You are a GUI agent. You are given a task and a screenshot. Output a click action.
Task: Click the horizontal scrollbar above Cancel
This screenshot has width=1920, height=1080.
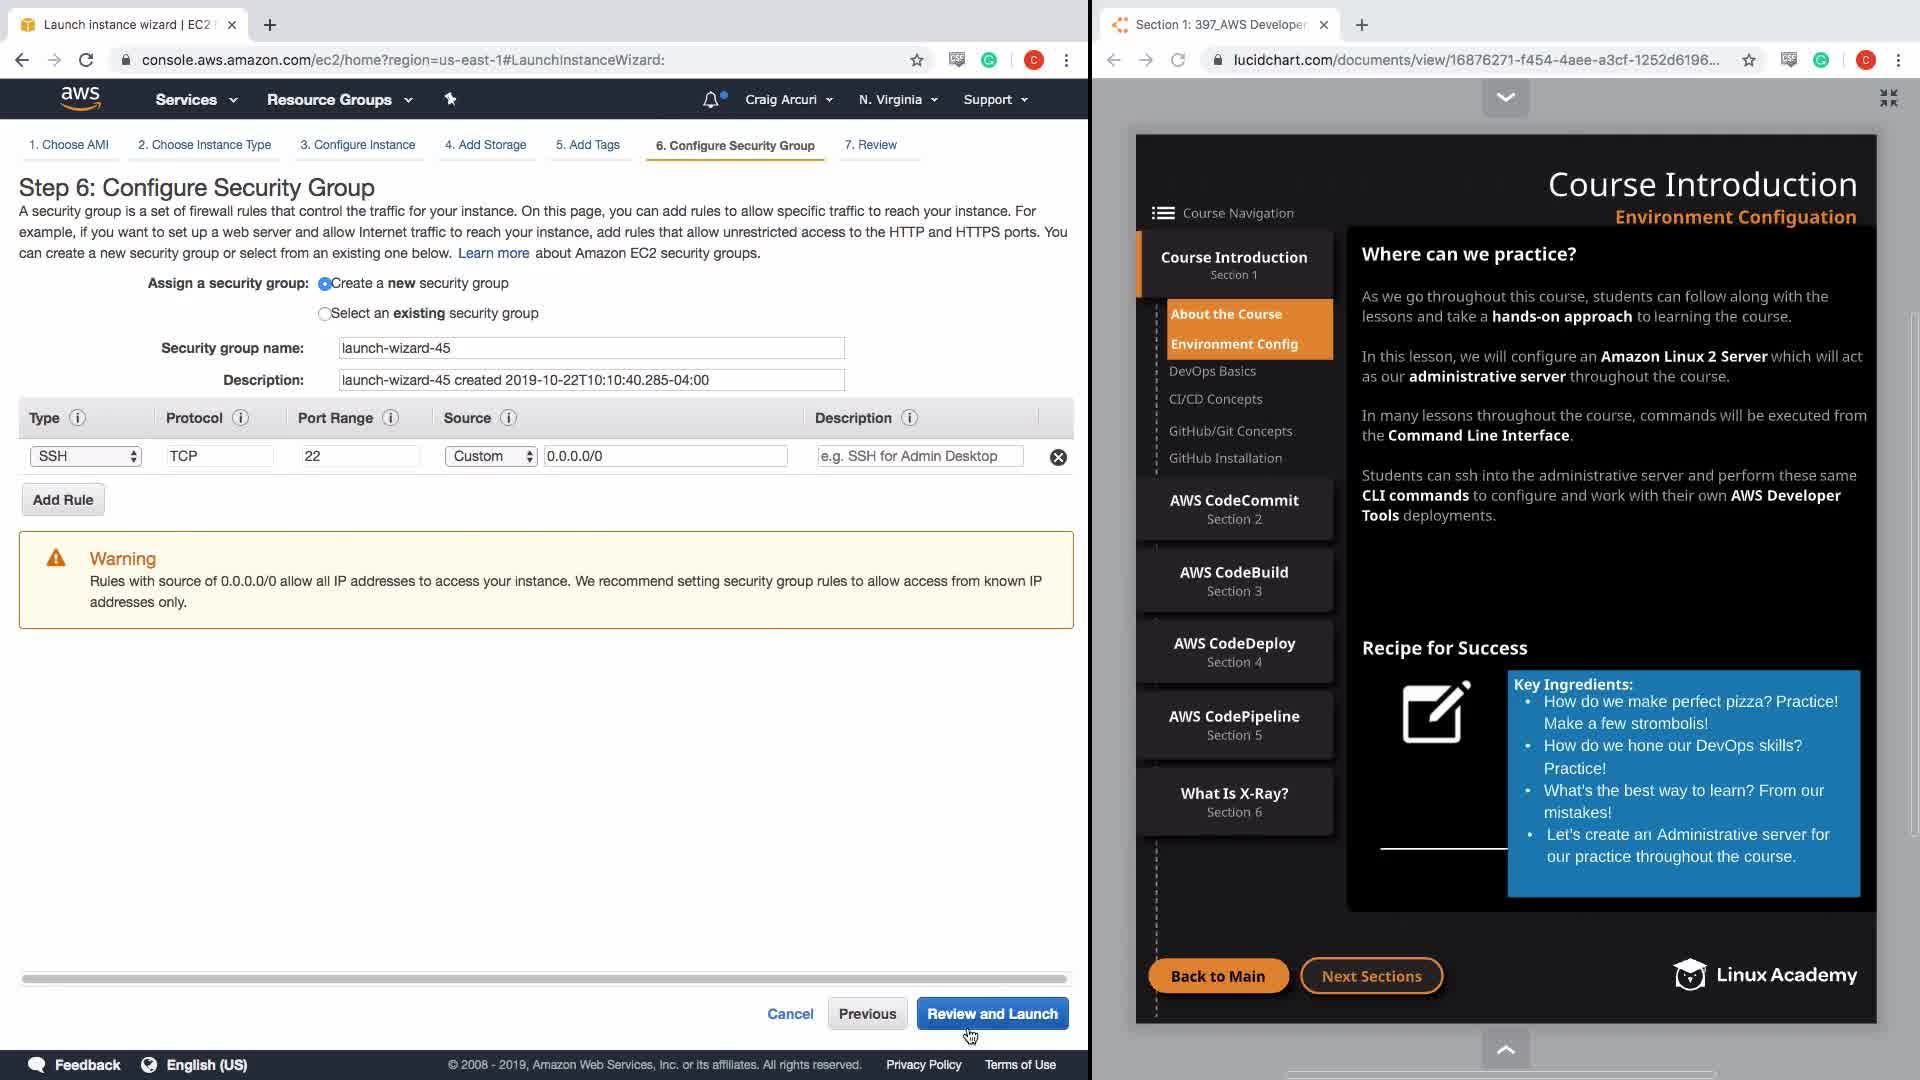click(x=545, y=978)
